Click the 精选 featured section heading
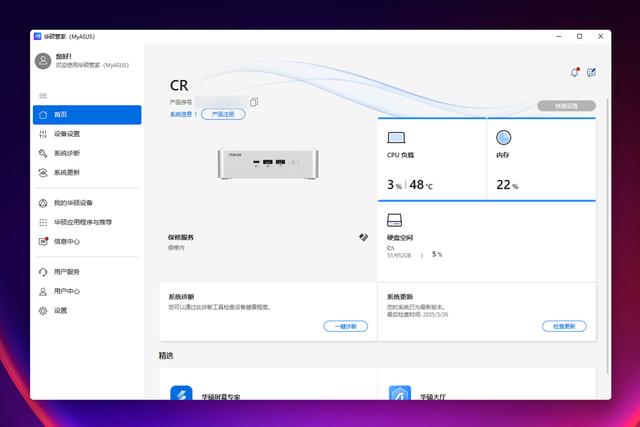The image size is (640, 427). (x=166, y=356)
